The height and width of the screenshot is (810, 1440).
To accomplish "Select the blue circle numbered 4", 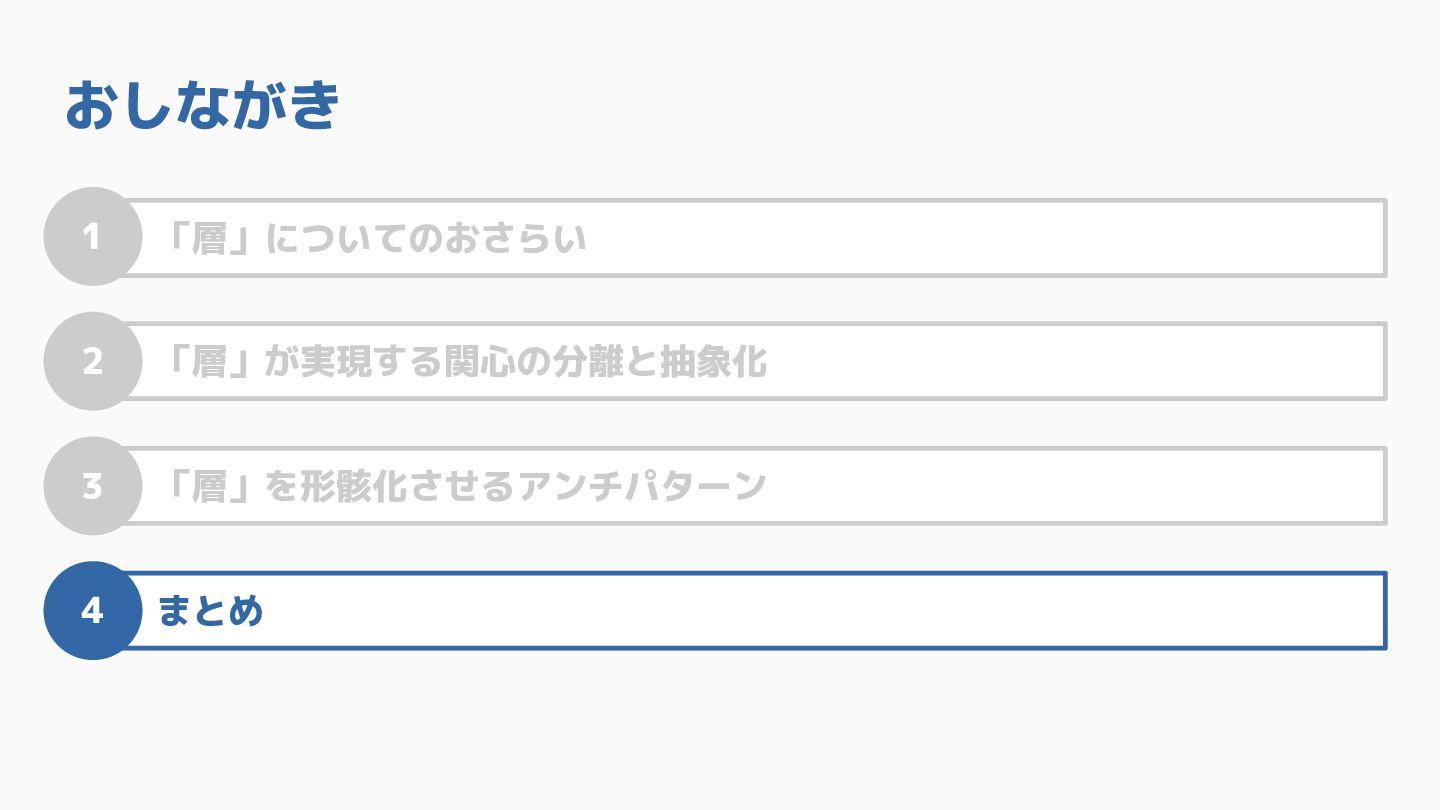I will [x=92, y=610].
